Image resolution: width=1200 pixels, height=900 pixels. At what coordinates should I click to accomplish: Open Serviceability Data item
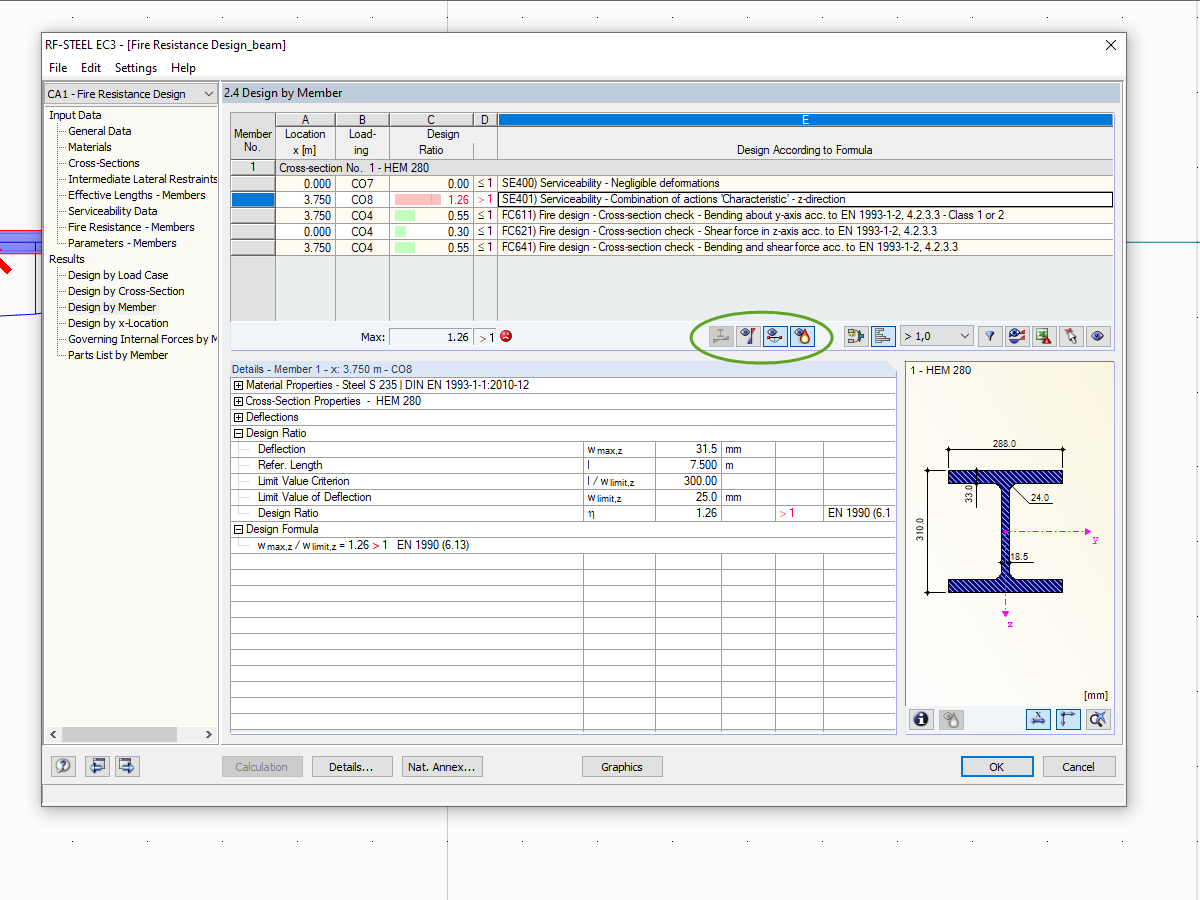[x=113, y=211]
